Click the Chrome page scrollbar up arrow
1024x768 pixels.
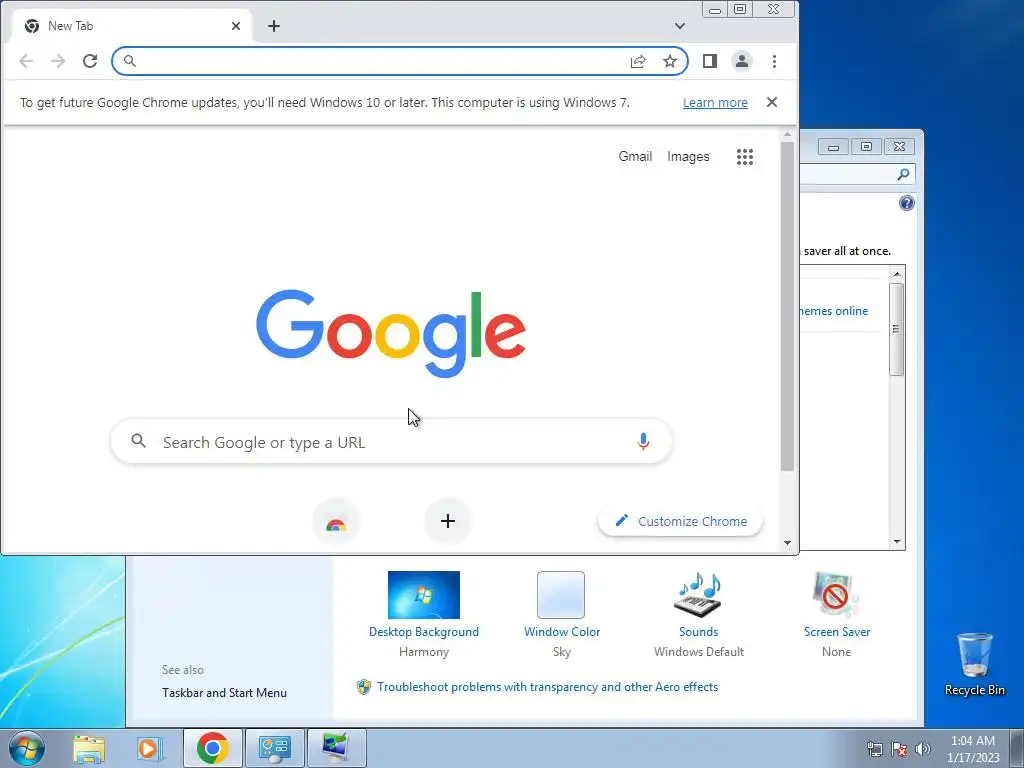[x=787, y=135]
